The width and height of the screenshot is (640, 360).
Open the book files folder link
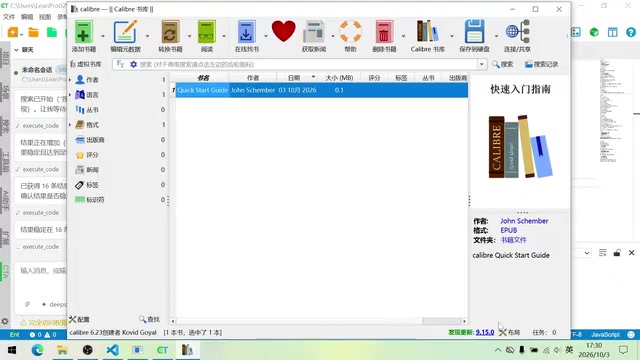(513, 240)
